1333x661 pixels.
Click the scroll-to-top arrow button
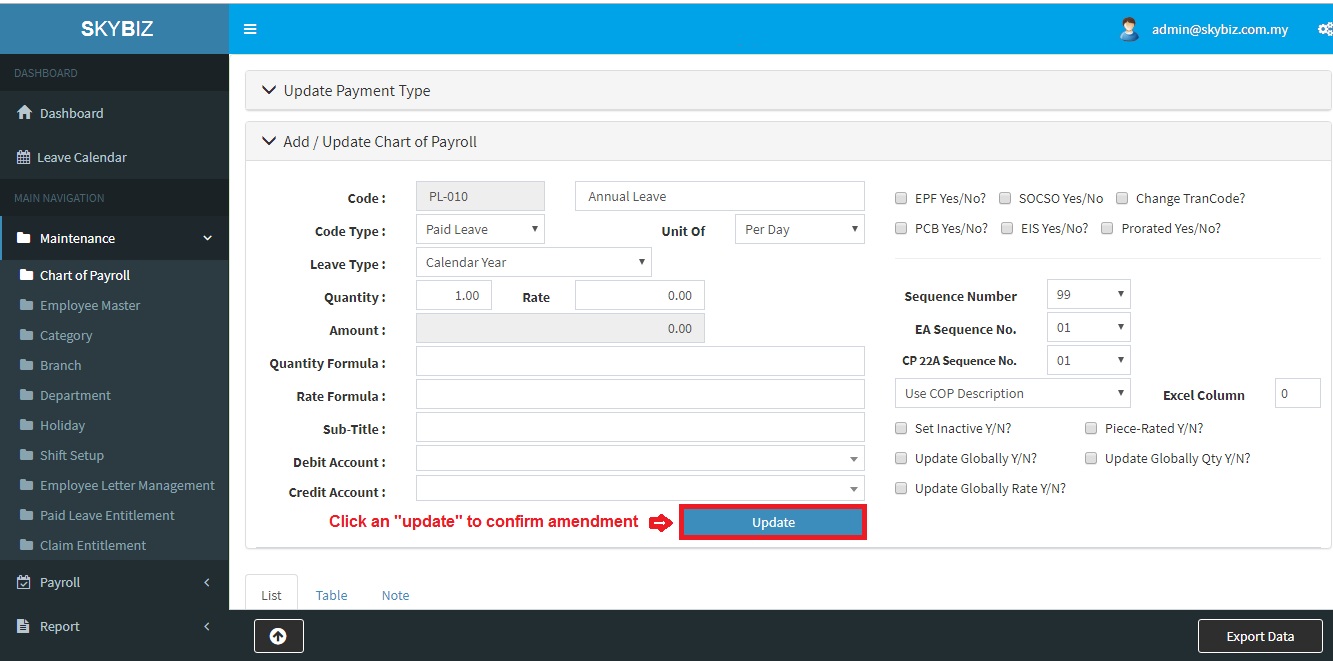point(278,636)
